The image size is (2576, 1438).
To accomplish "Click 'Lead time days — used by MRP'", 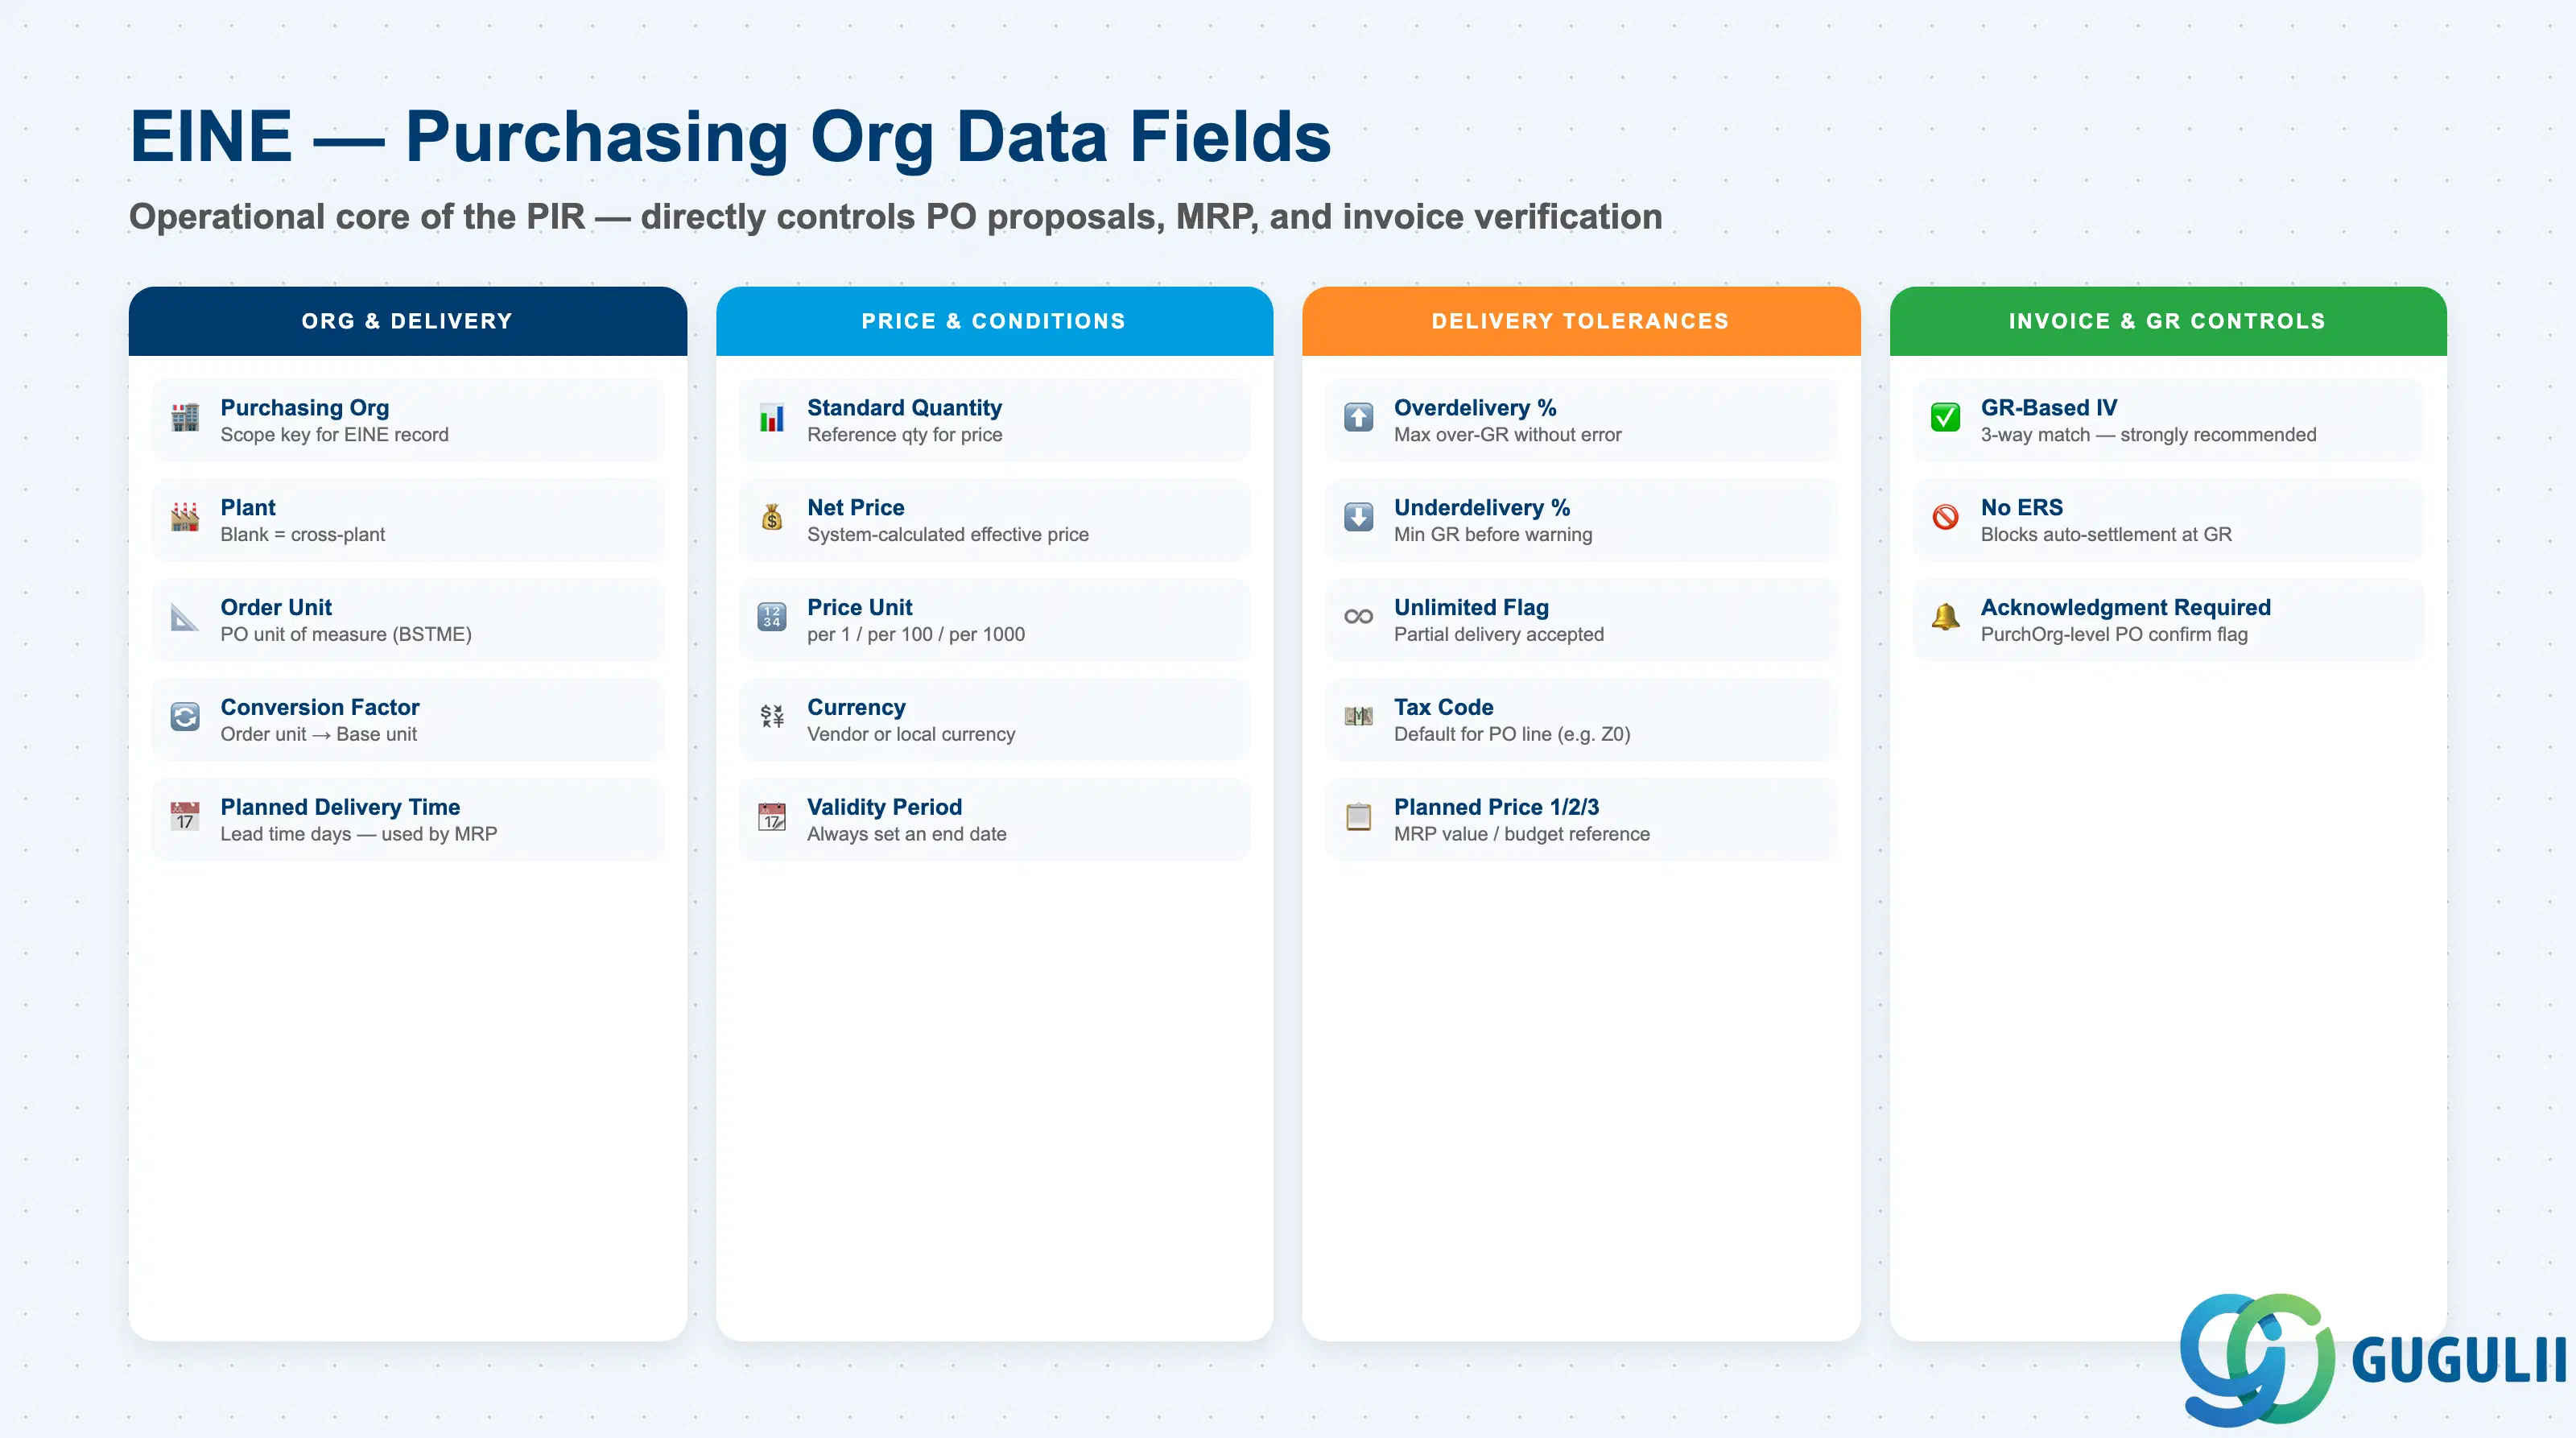I will pyautogui.click(x=359, y=835).
